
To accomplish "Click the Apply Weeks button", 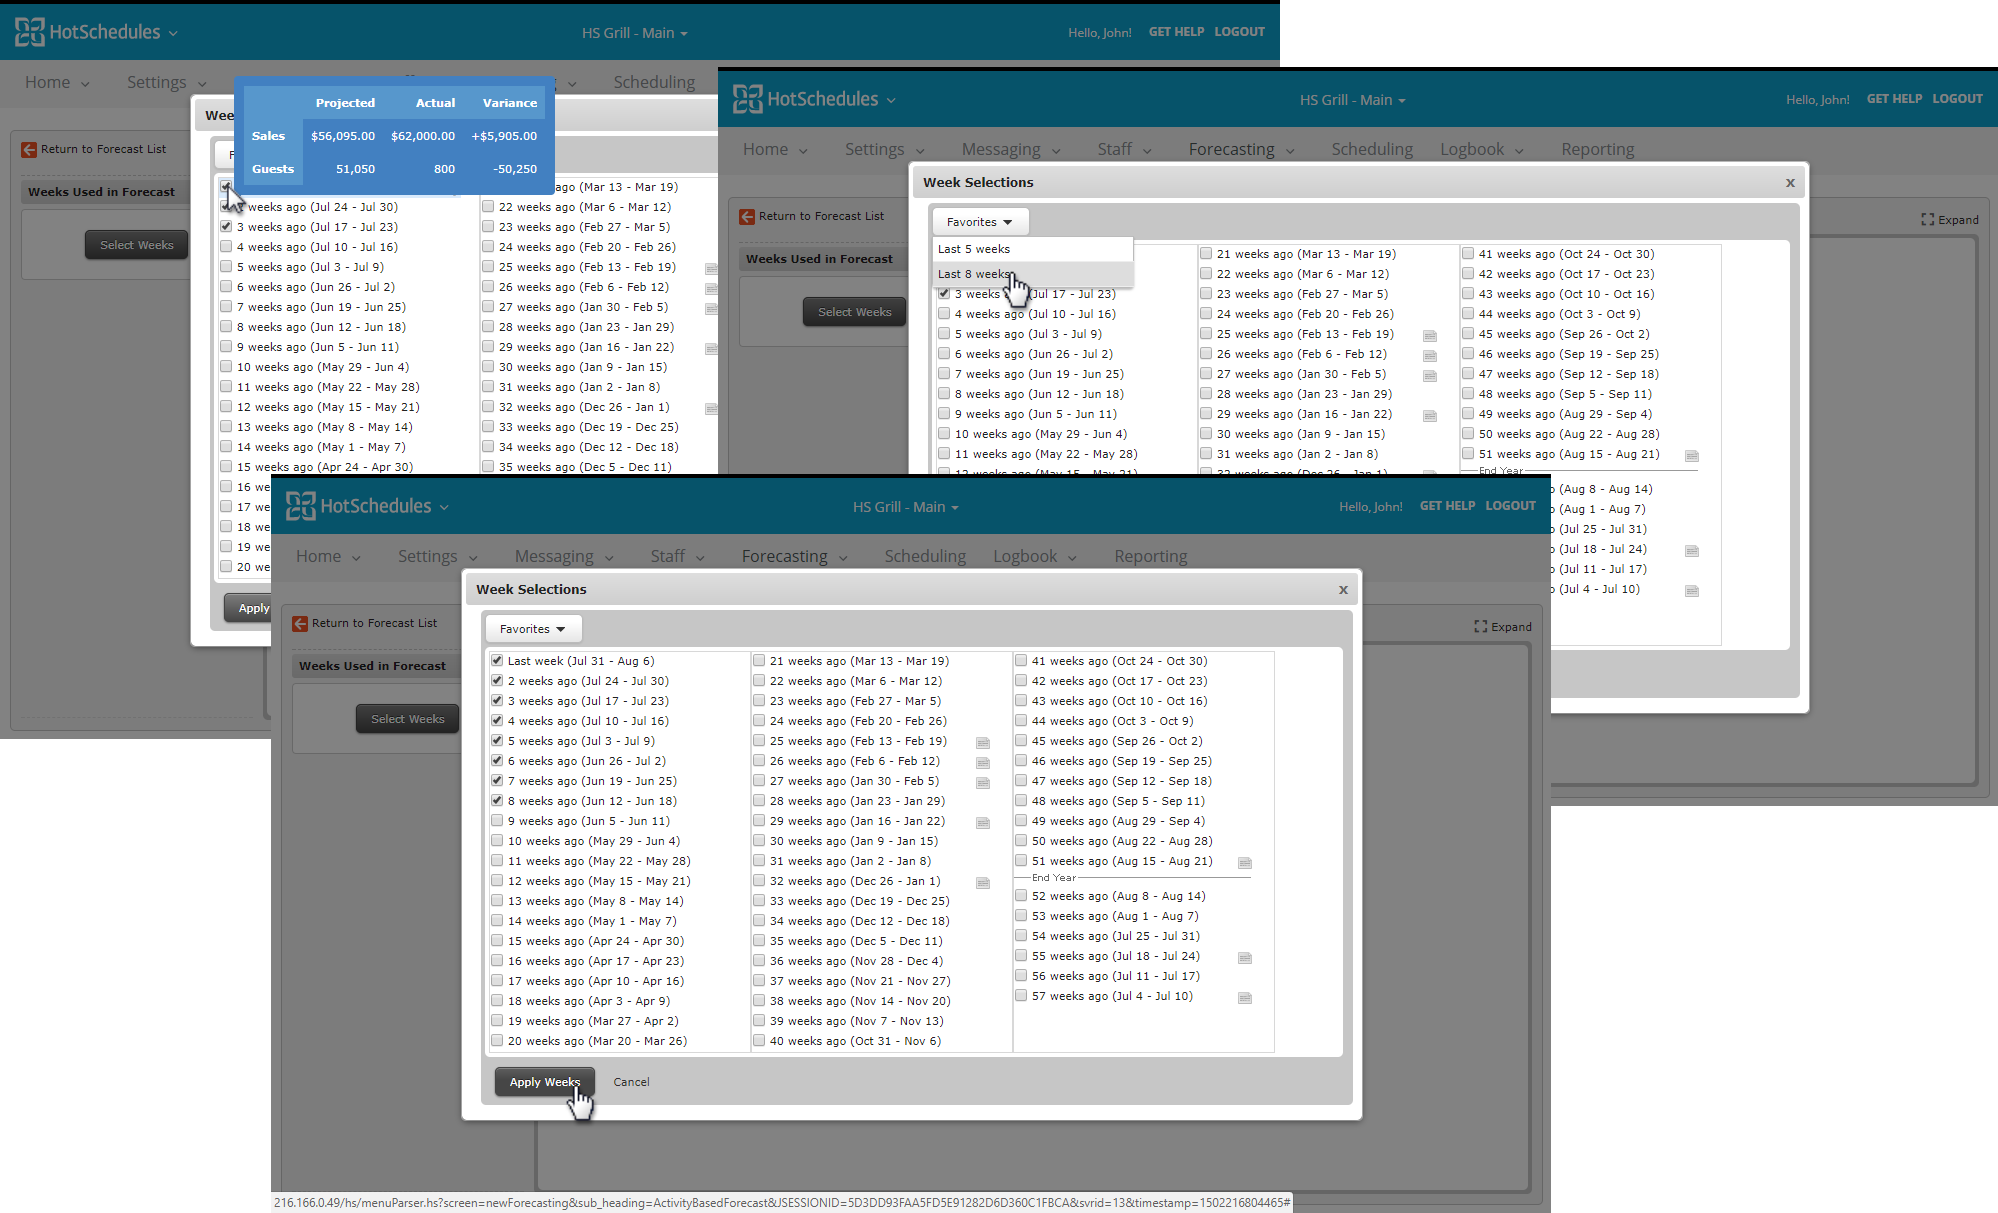I will click(x=545, y=1082).
